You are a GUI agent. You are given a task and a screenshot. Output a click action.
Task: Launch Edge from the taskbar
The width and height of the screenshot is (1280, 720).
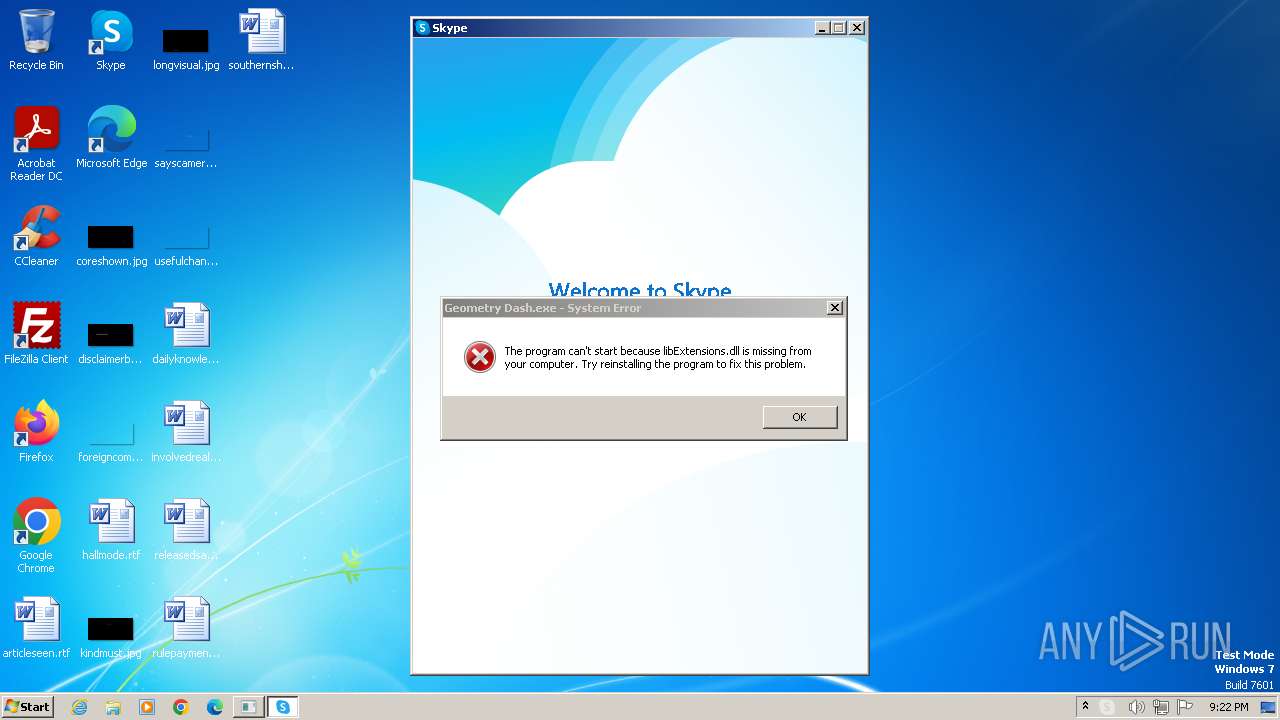point(215,707)
